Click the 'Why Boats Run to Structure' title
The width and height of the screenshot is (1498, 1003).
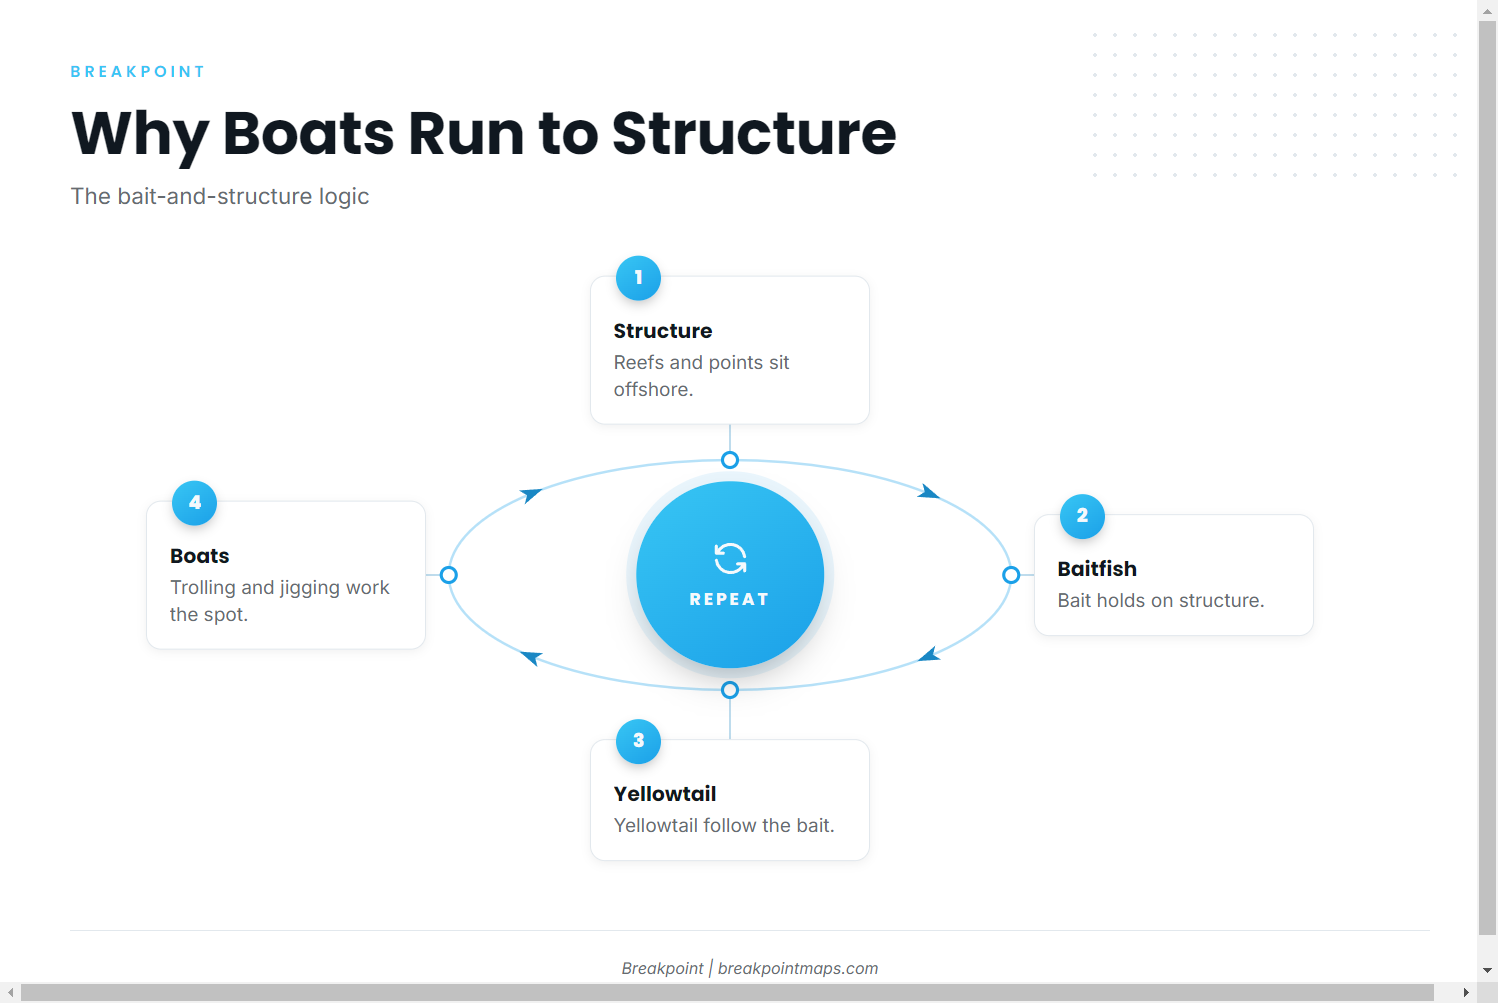click(x=484, y=134)
